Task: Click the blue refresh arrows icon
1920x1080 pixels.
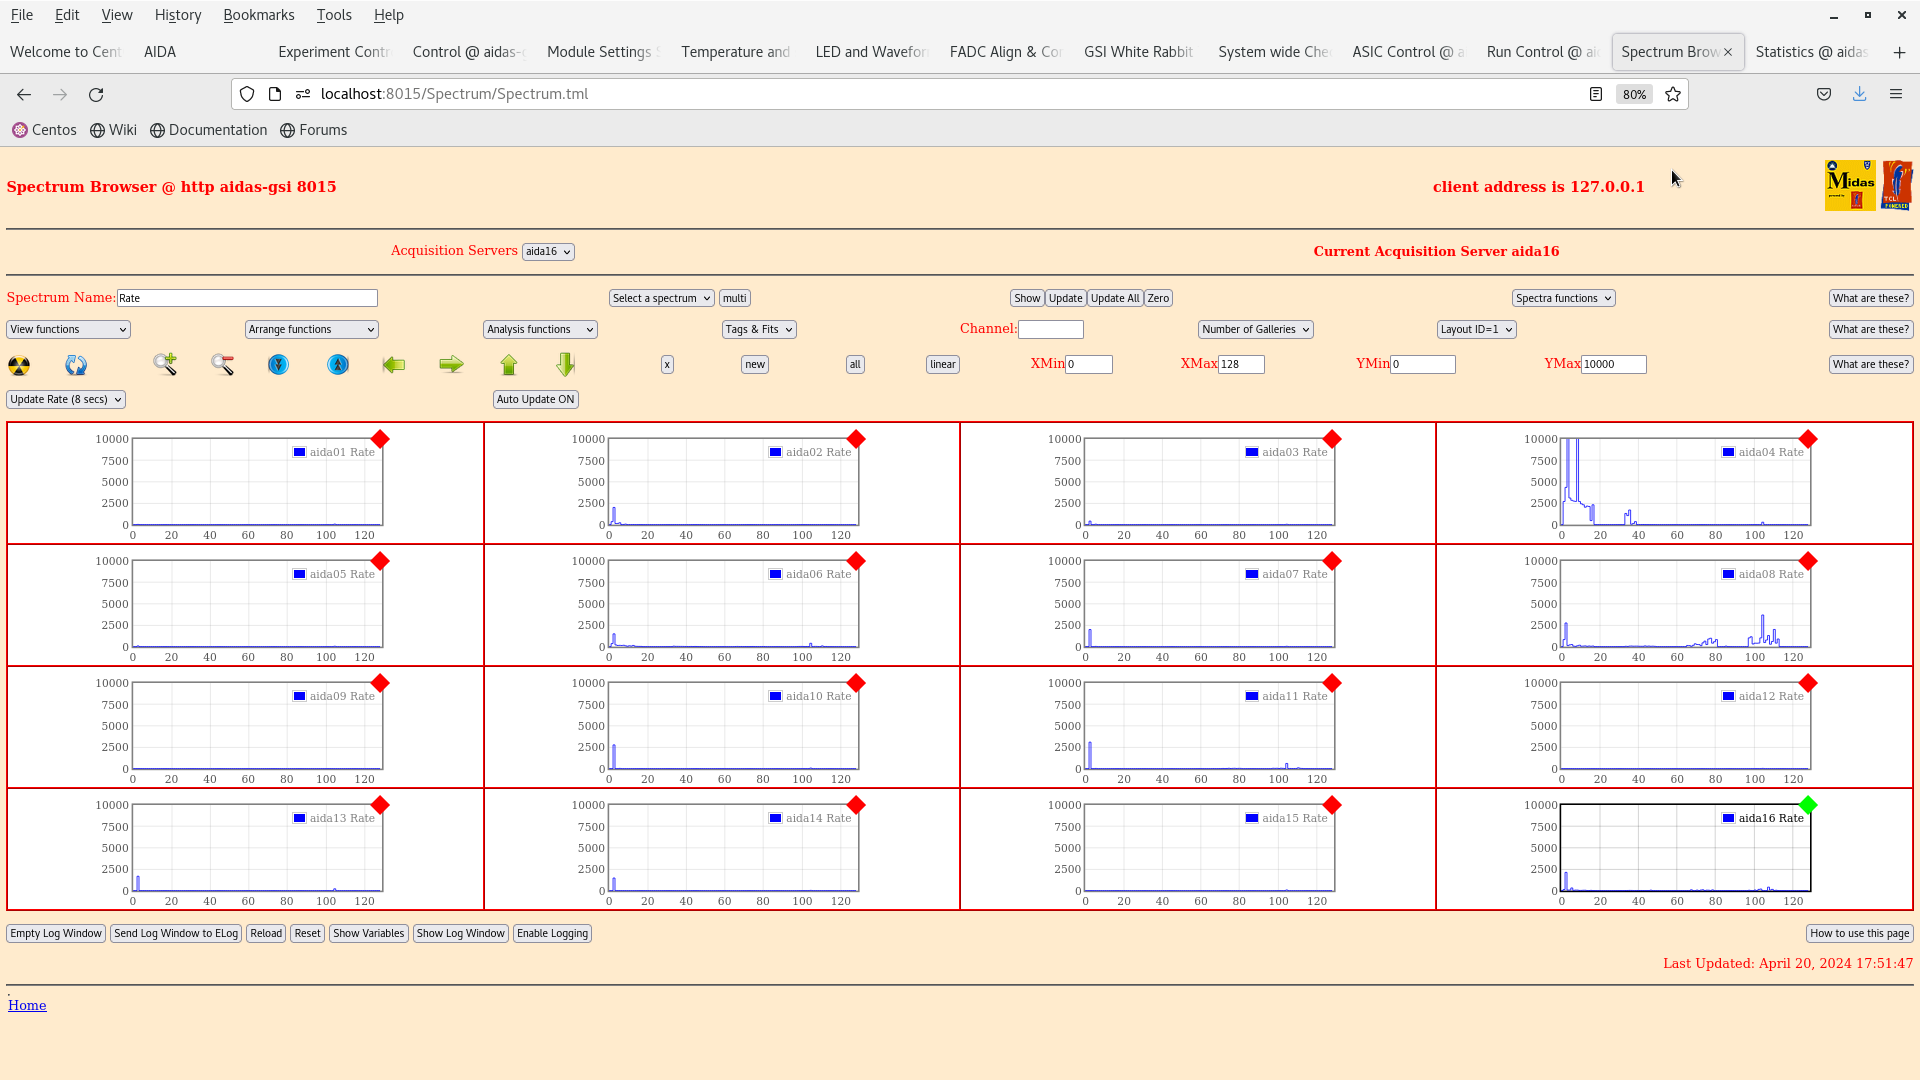Action: pyautogui.click(x=76, y=366)
